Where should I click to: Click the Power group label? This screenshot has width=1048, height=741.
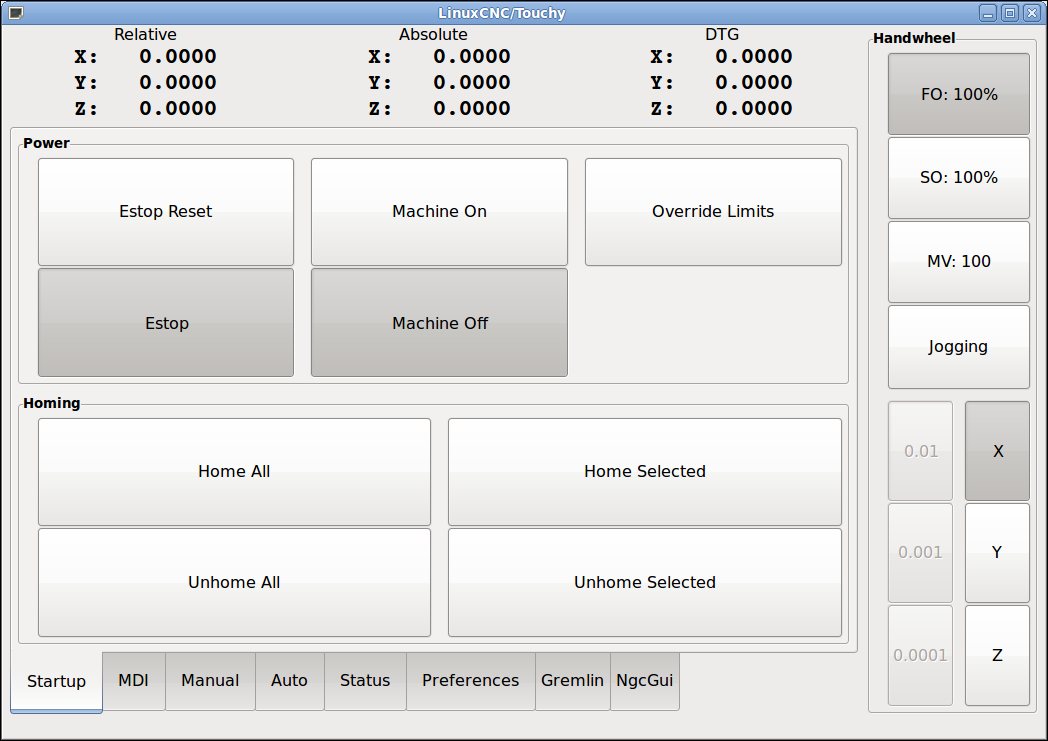46,143
